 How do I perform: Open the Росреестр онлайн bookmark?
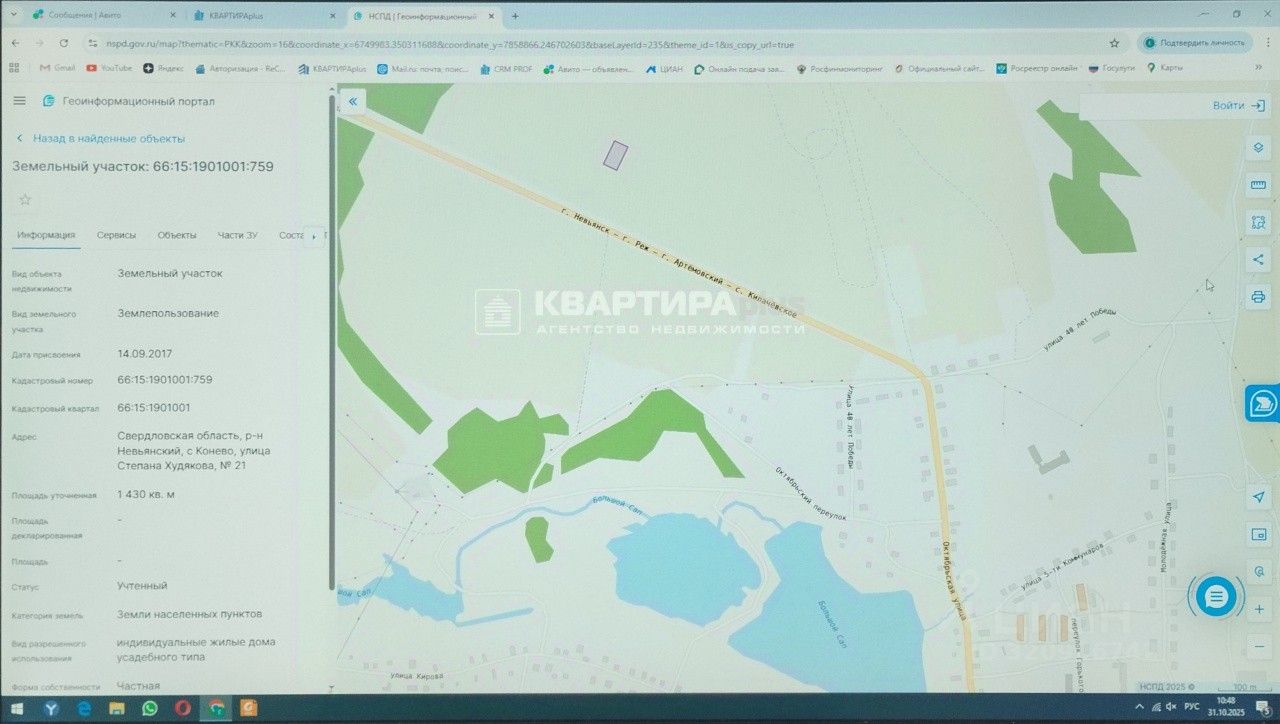1036,68
